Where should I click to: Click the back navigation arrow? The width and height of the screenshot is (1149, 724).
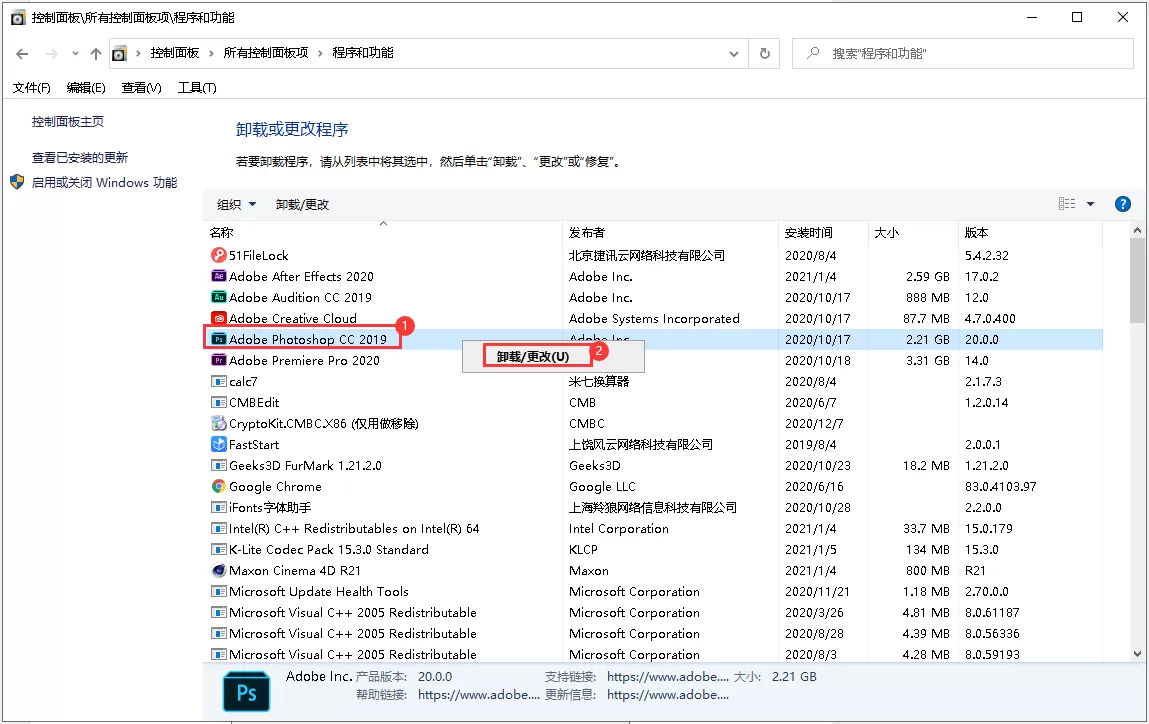[21, 53]
